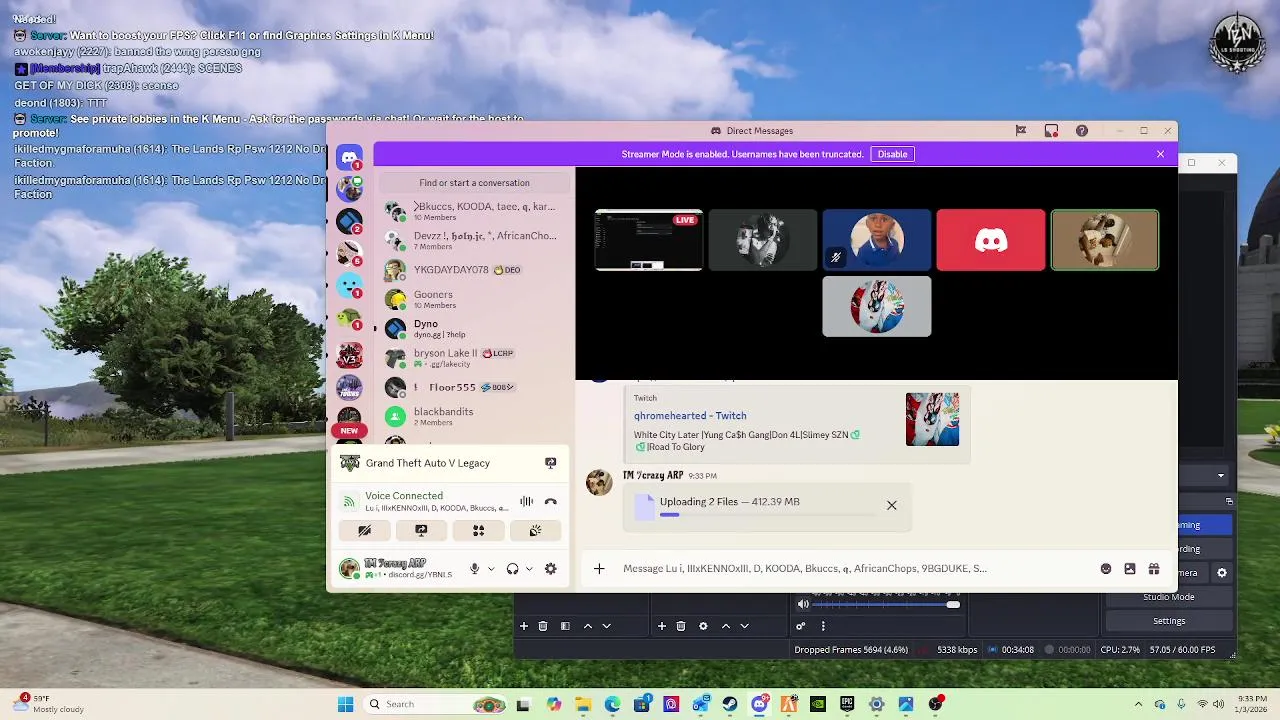Screen dimensions: 1280x720
Task: Click the share screen button in voice panel
Action: pyautogui.click(x=421, y=531)
